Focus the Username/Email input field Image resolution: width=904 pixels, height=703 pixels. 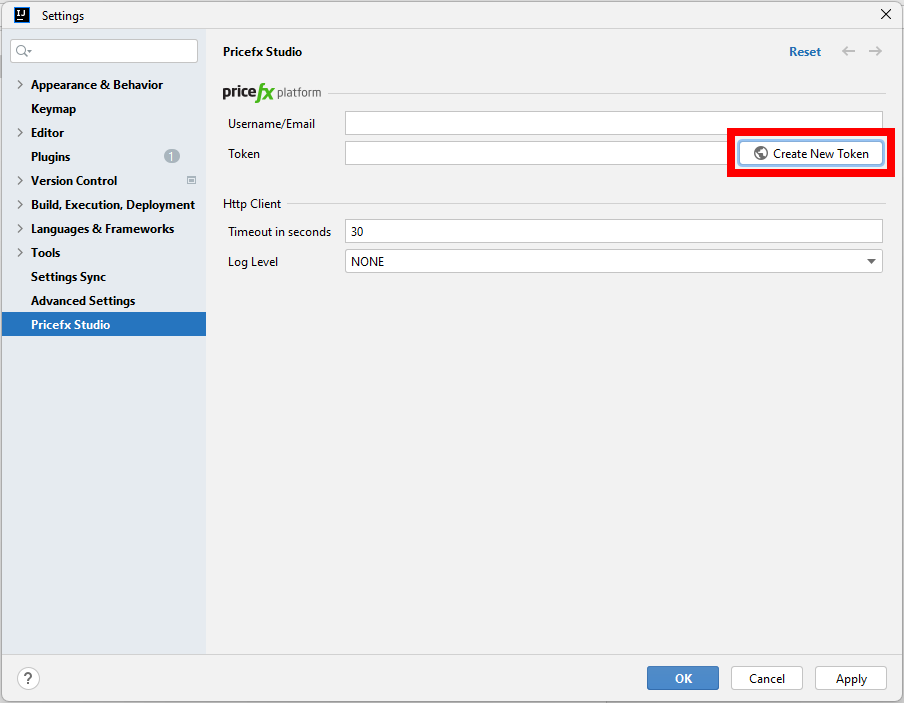coord(613,123)
